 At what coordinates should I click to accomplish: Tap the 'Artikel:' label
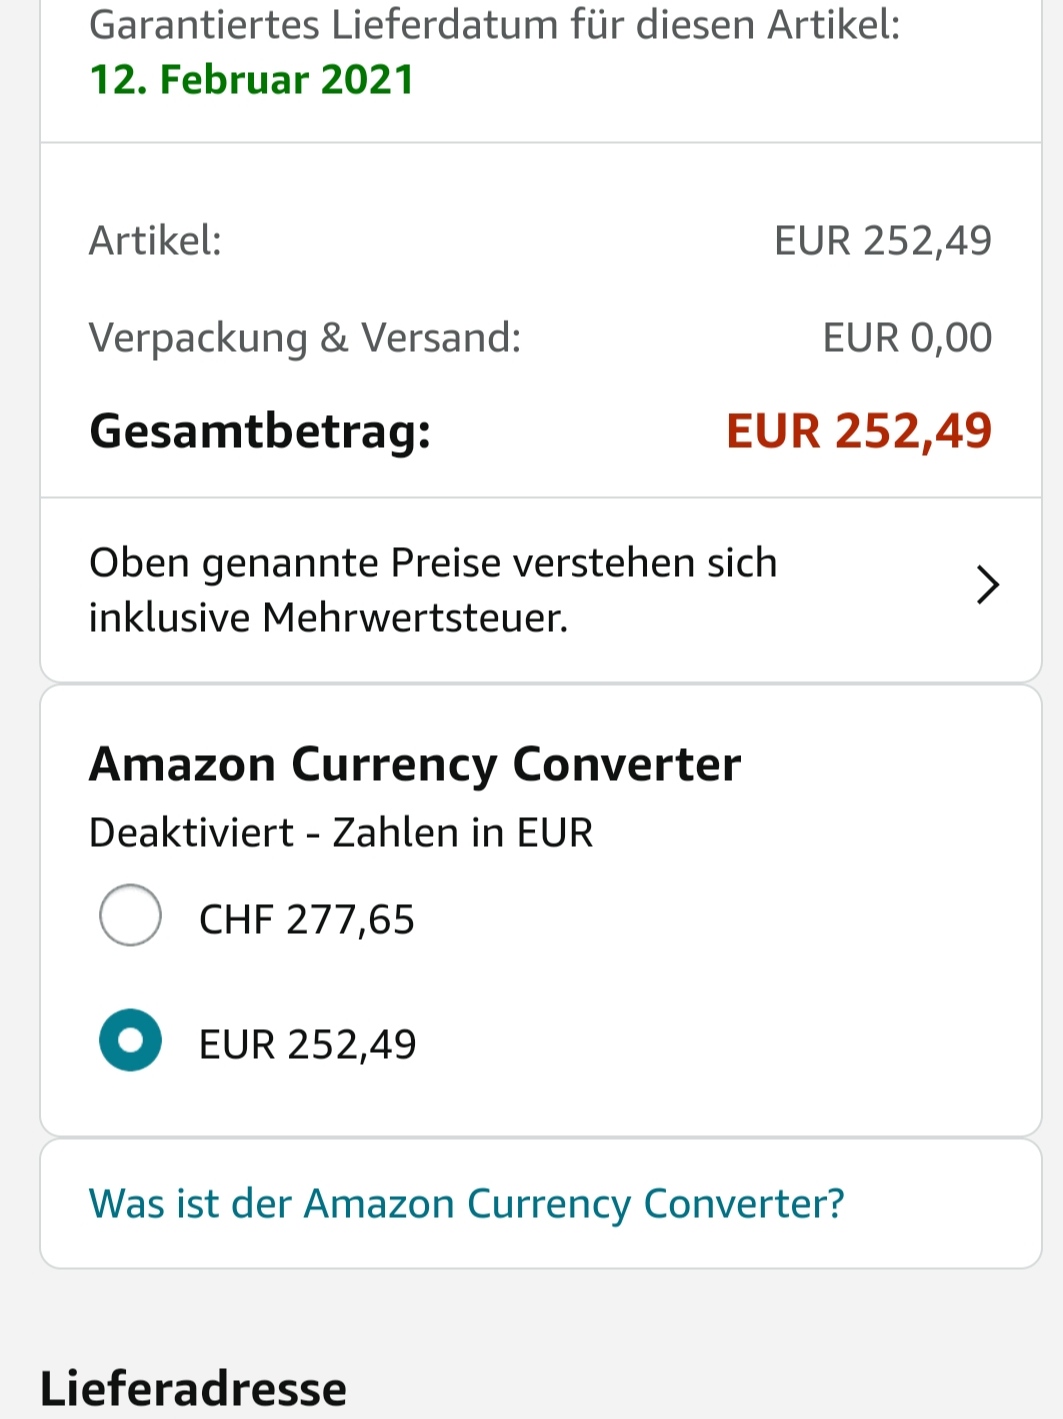pyautogui.click(x=155, y=241)
